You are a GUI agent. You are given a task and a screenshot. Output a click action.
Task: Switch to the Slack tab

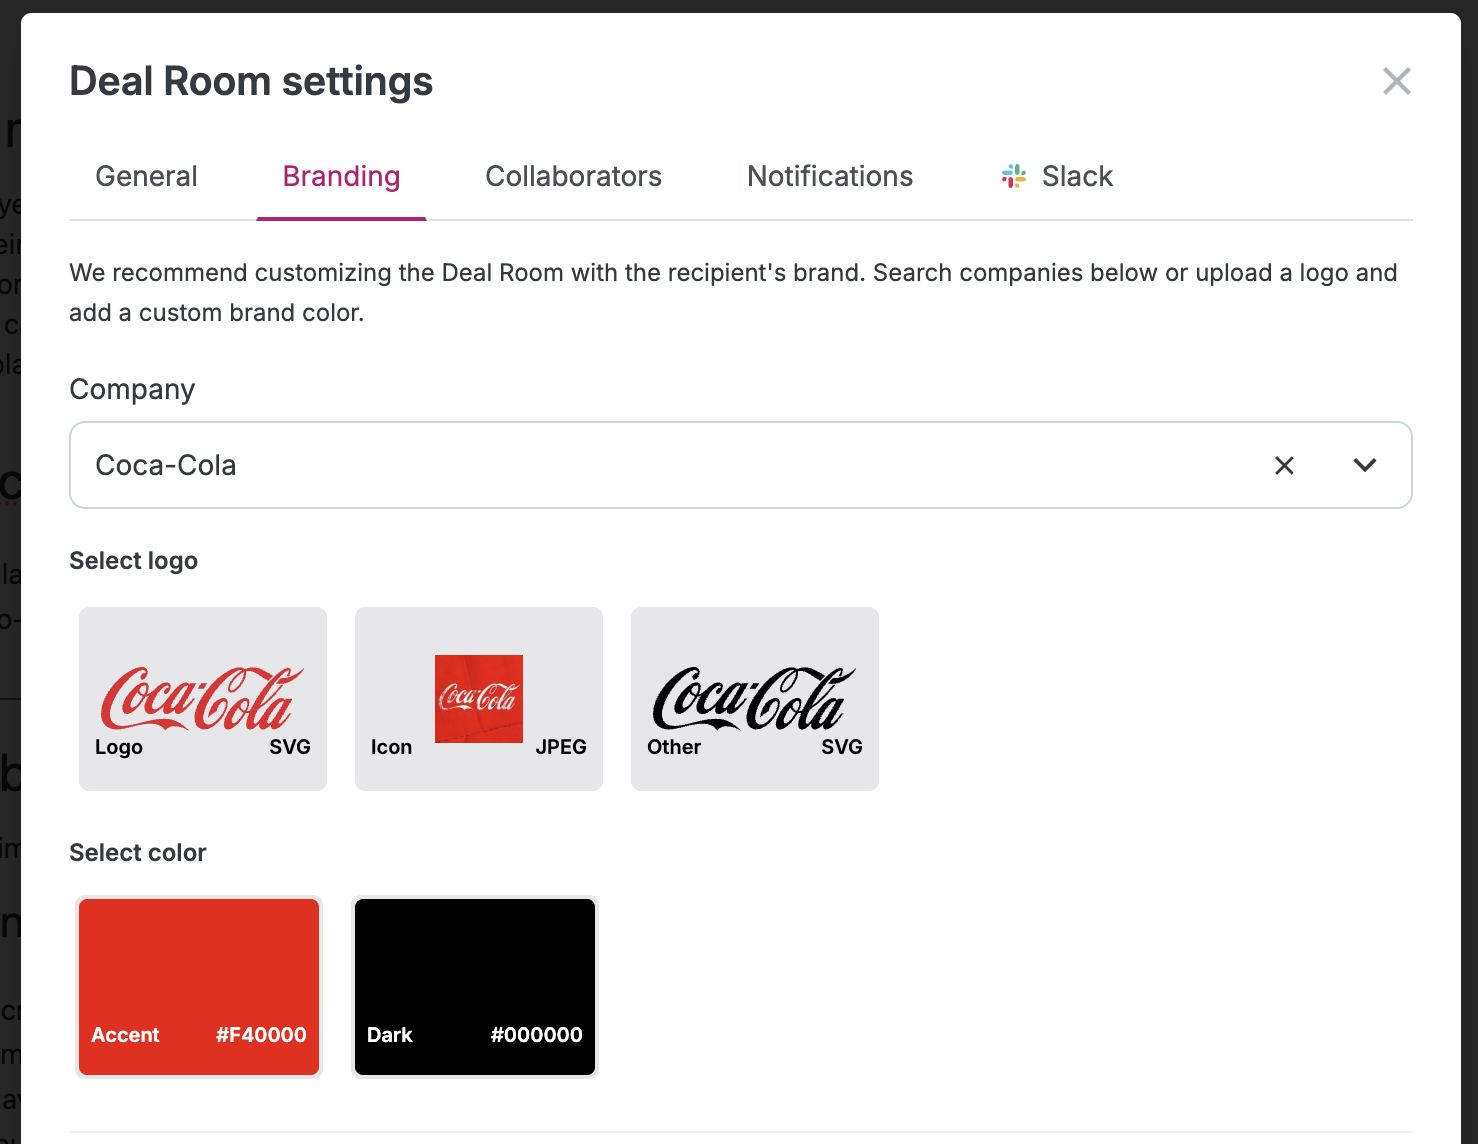click(x=1057, y=177)
